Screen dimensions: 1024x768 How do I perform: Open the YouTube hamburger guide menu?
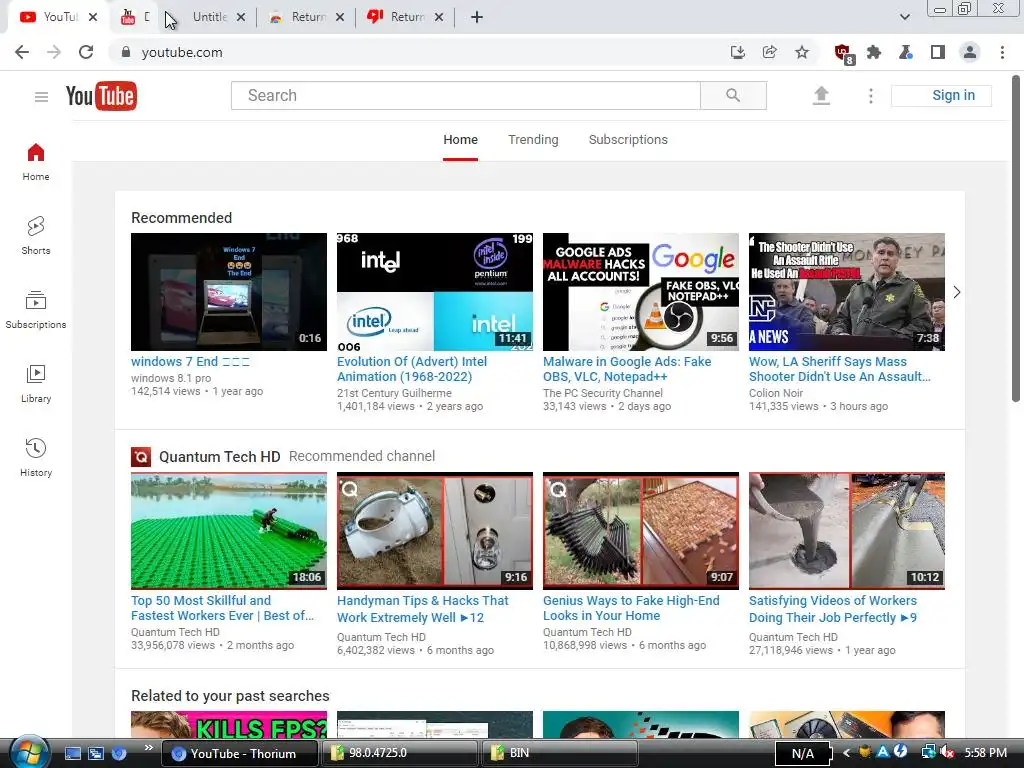pos(41,97)
